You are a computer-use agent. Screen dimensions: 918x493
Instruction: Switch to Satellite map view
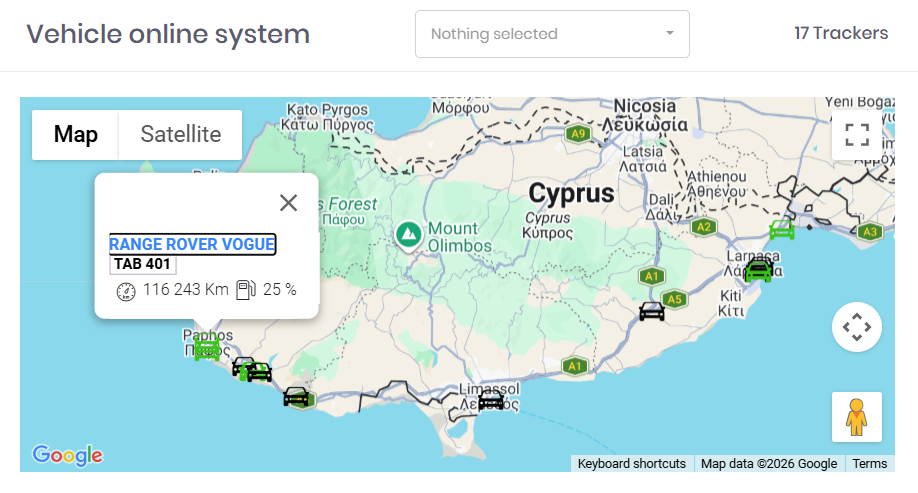(180, 135)
